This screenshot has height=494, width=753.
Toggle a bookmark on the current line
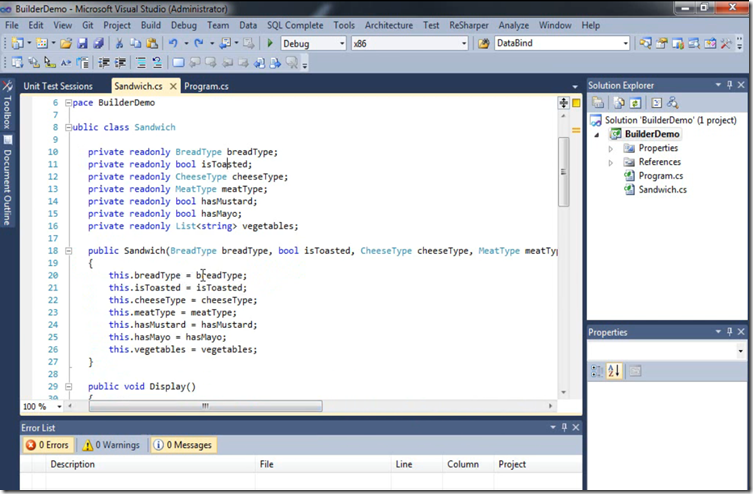click(178, 62)
